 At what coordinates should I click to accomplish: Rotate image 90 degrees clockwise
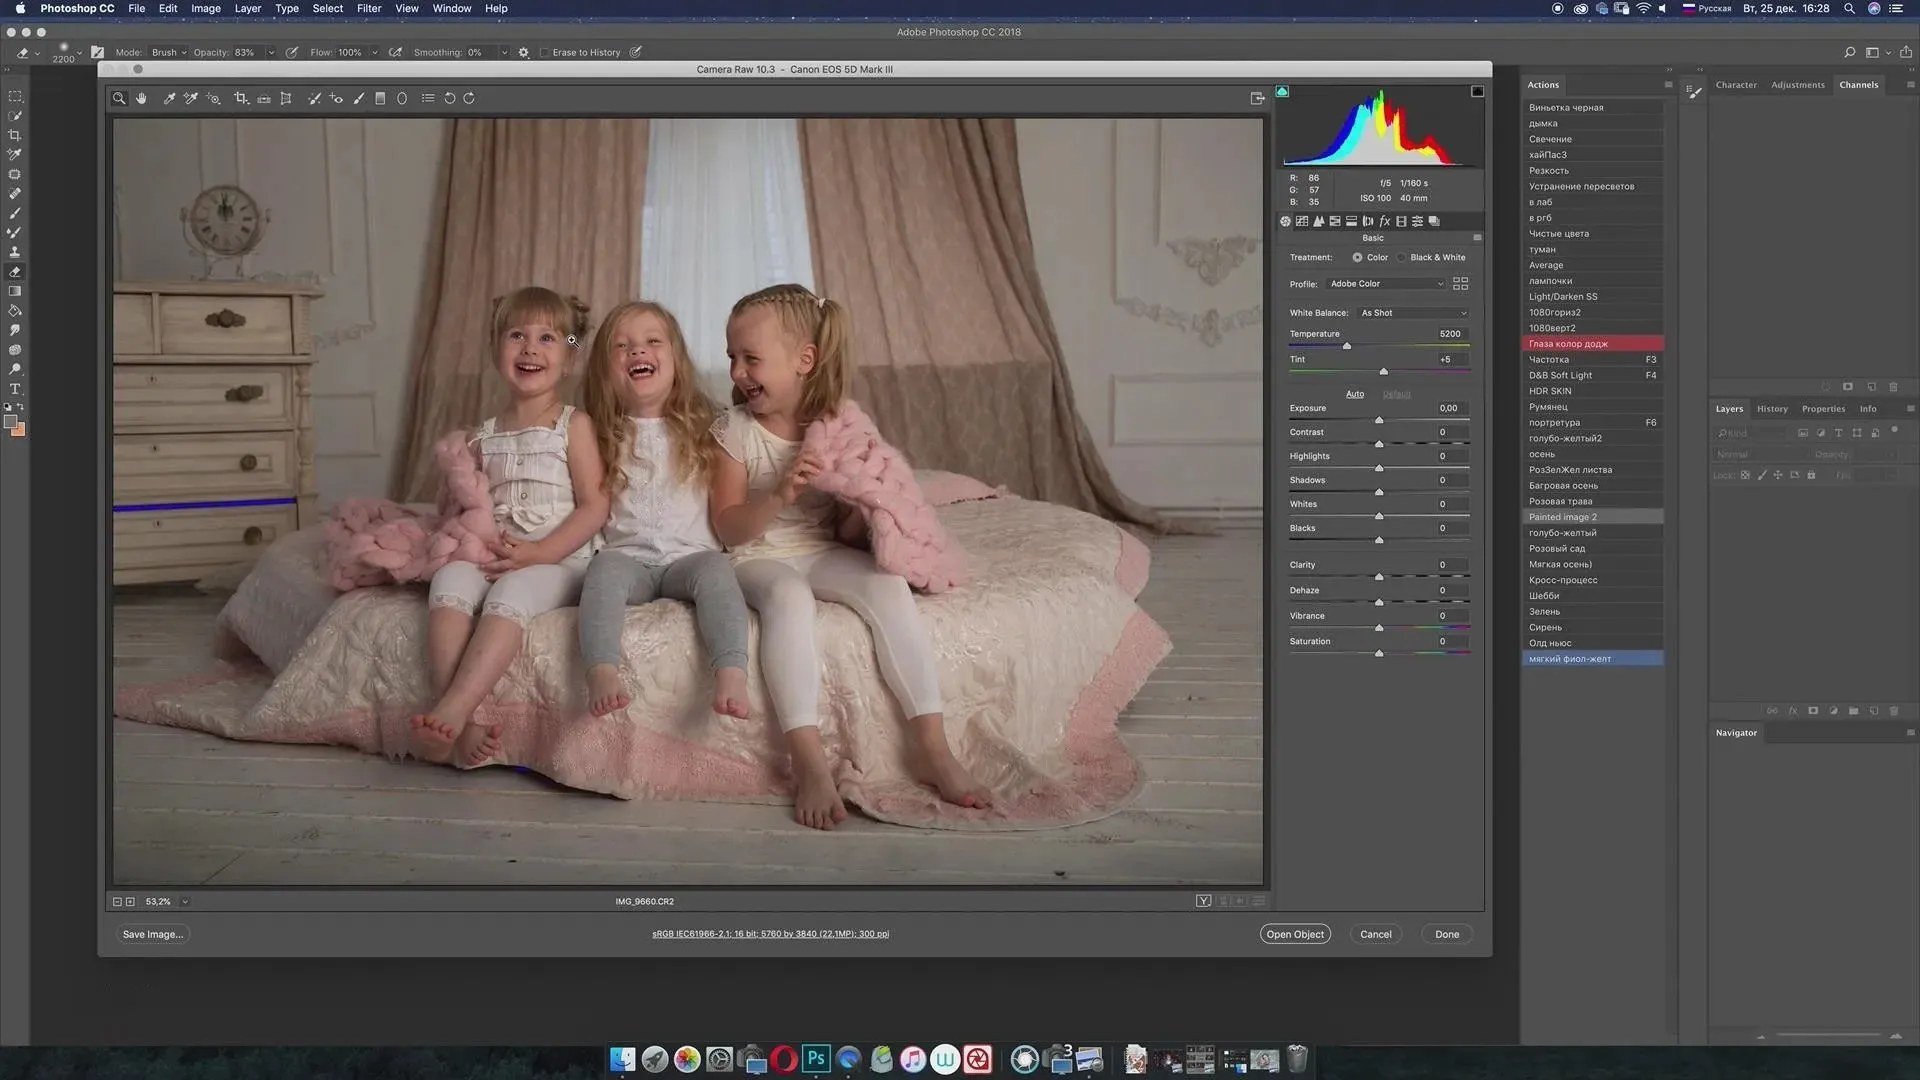[469, 98]
